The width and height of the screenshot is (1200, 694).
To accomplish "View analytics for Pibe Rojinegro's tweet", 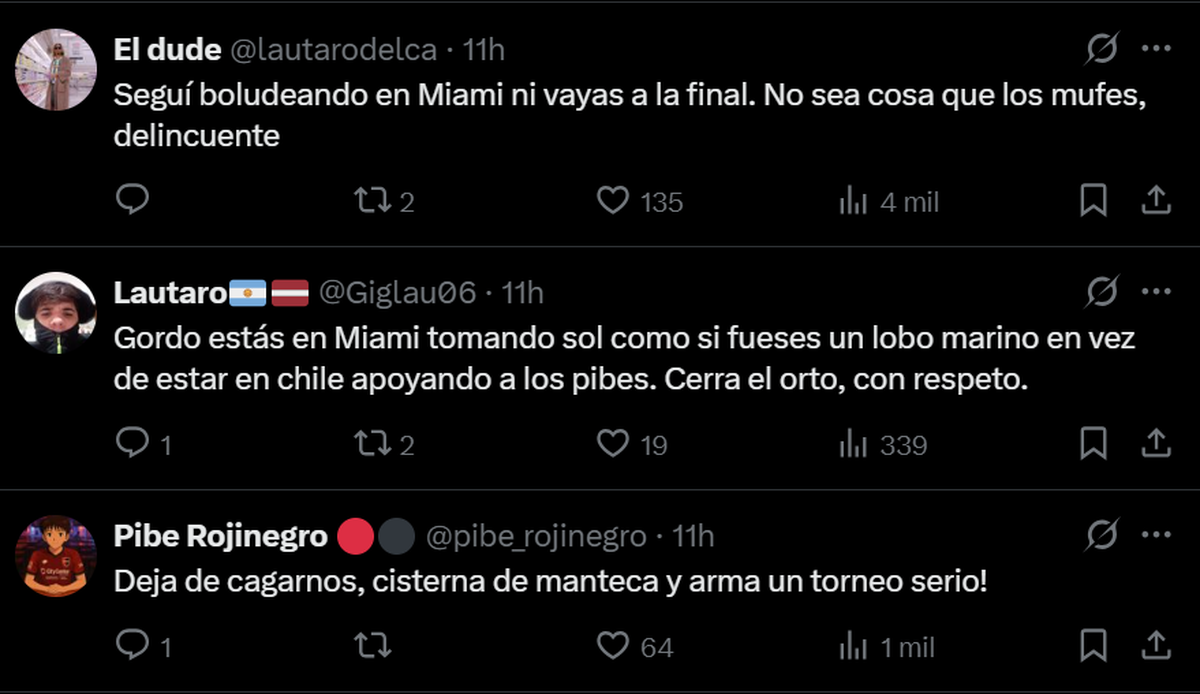I will (x=853, y=645).
